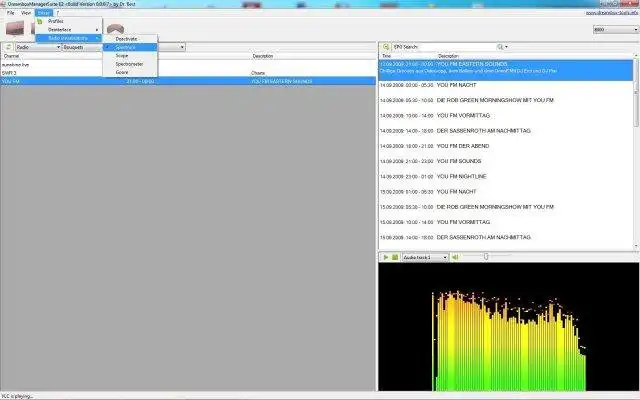The height and width of the screenshot is (400, 640).
Task: Click Charts description in SWR 3 row
Action: pos(258,73)
